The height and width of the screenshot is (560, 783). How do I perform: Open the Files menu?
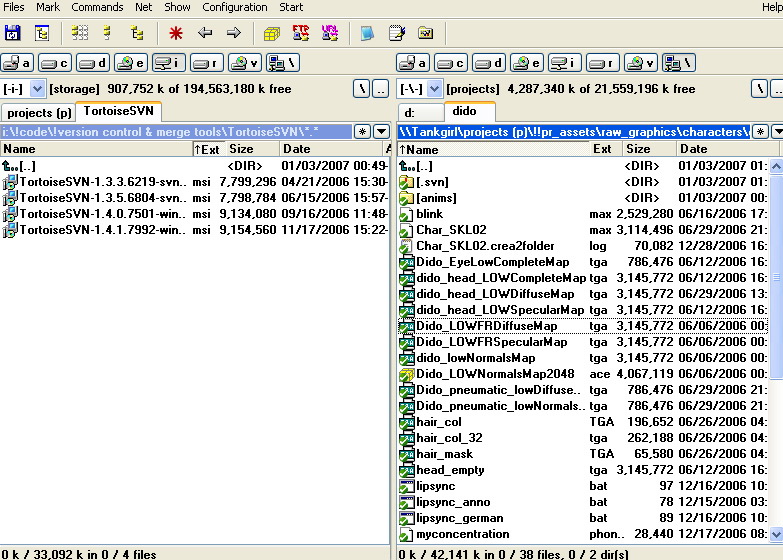coord(13,7)
